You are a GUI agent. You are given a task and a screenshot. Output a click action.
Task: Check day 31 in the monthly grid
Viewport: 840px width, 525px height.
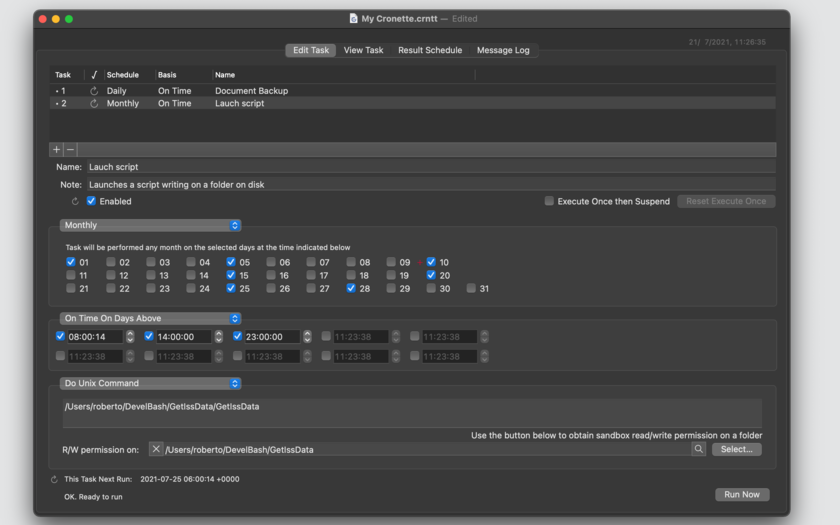point(471,288)
